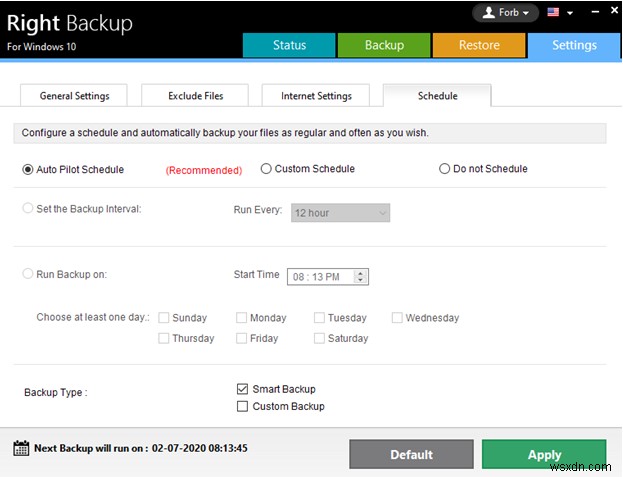
Task: Click the Backup Type label
Action: 56,392
